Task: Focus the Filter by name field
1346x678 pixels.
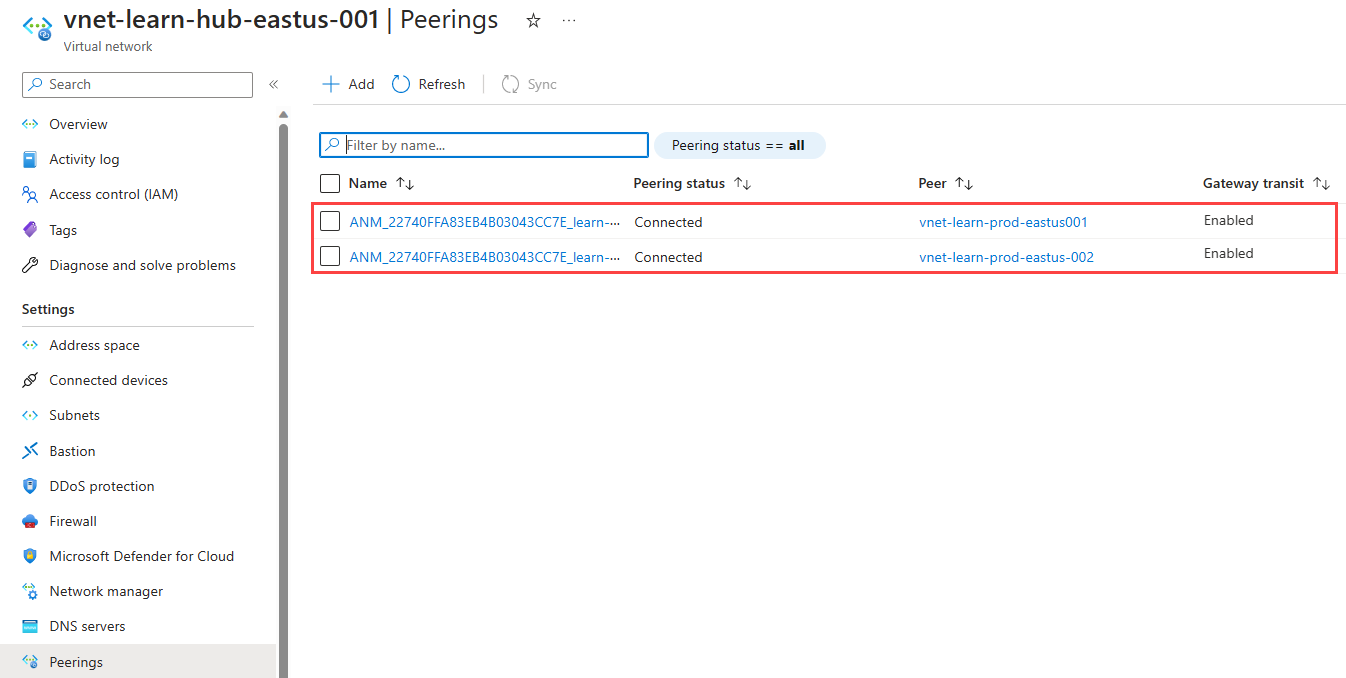Action: pos(484,145)
